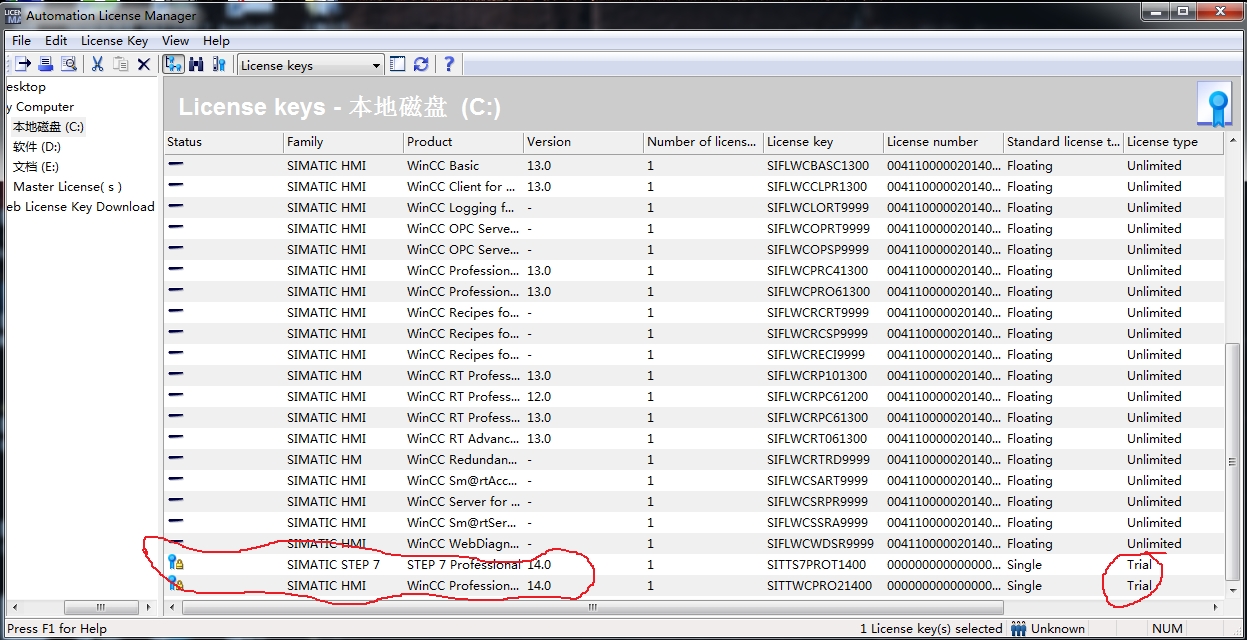The image size is (1247, 640).
Task: Open the View menu
Action: tap(175, 41)
